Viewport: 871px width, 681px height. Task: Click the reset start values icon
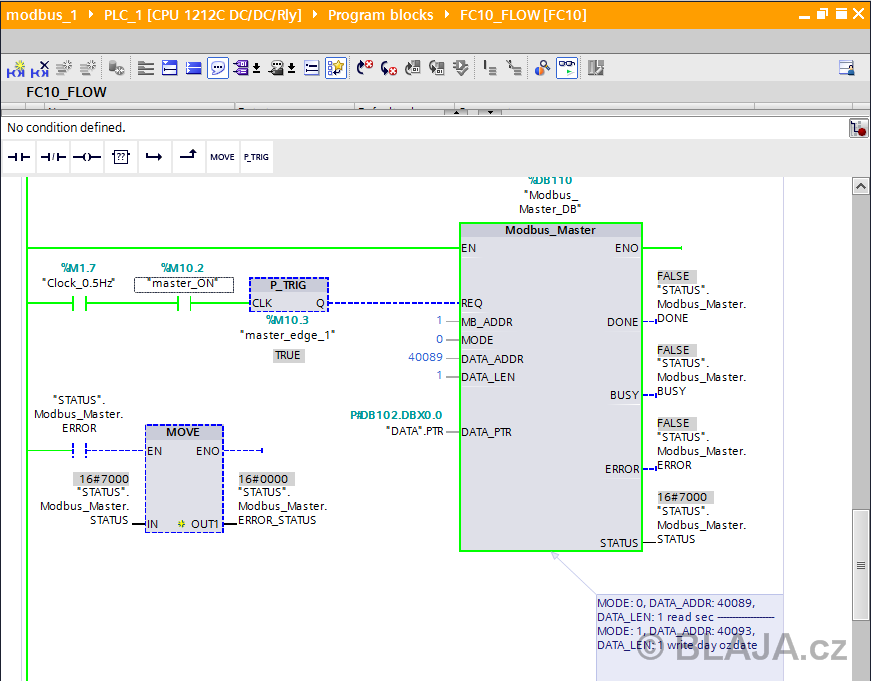coord(116,68)
